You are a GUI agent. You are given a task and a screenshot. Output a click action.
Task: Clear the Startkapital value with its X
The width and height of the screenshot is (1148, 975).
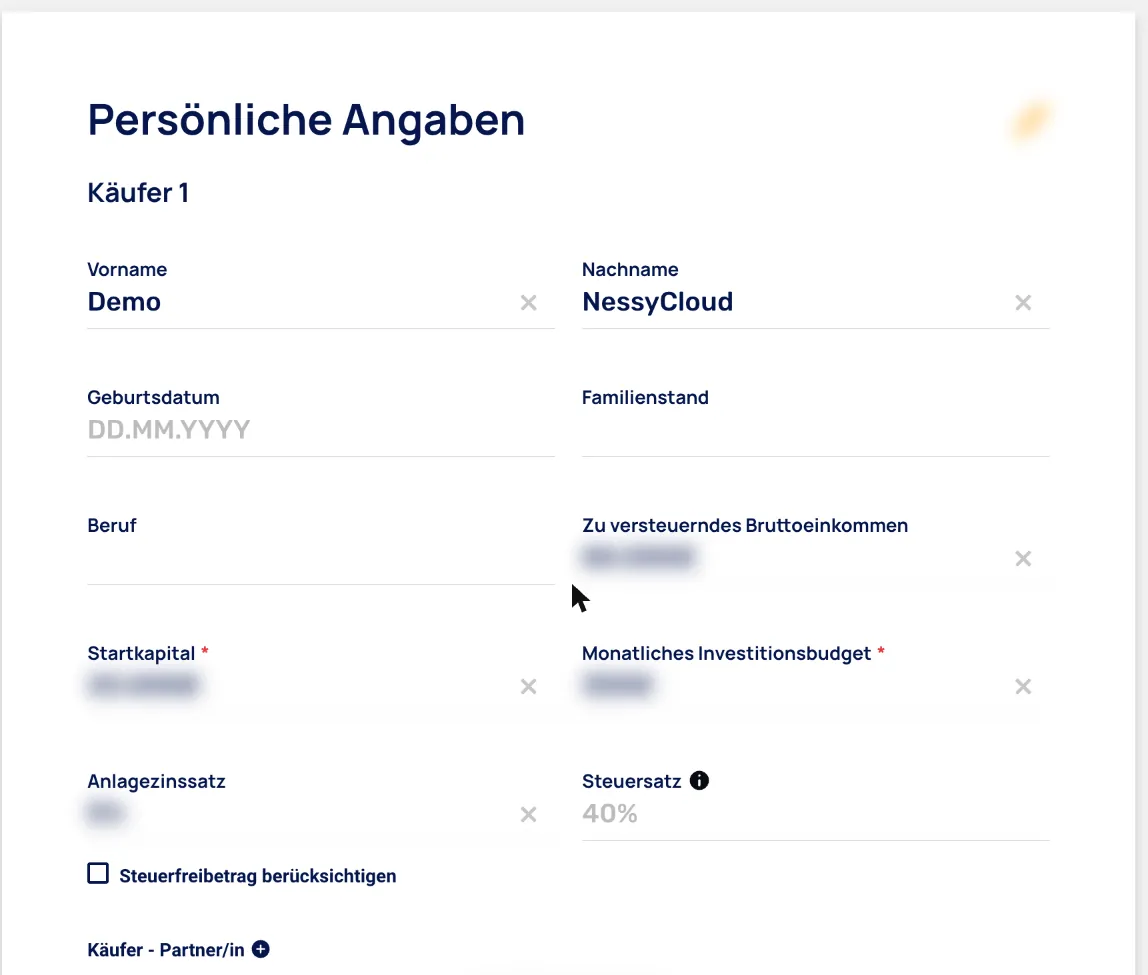tap(529, 687)
